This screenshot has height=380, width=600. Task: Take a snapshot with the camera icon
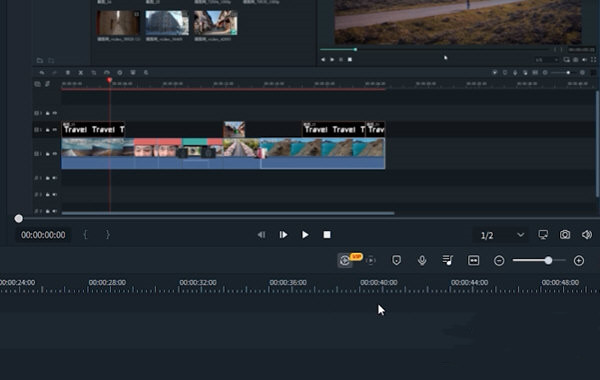[x=565, y=235]
